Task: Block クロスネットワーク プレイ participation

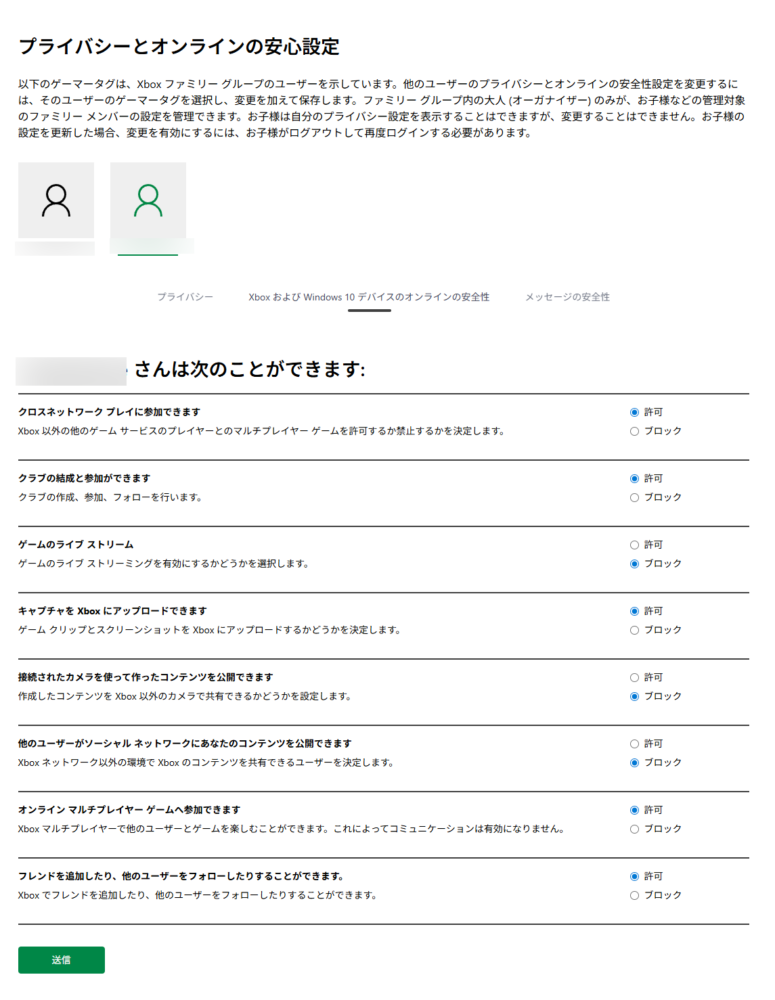Action: [x=634, y=431]
